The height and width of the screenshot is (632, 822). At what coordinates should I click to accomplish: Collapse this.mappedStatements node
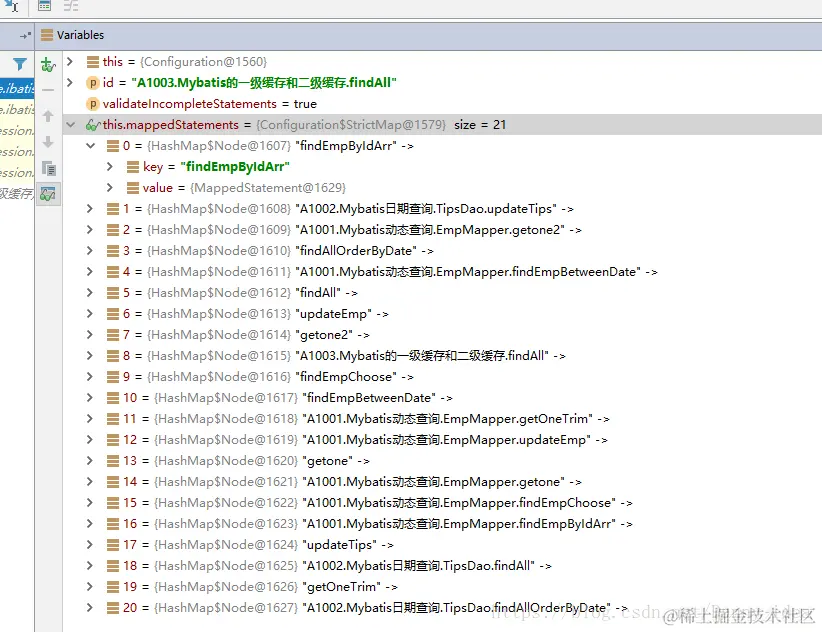point(70,125)
